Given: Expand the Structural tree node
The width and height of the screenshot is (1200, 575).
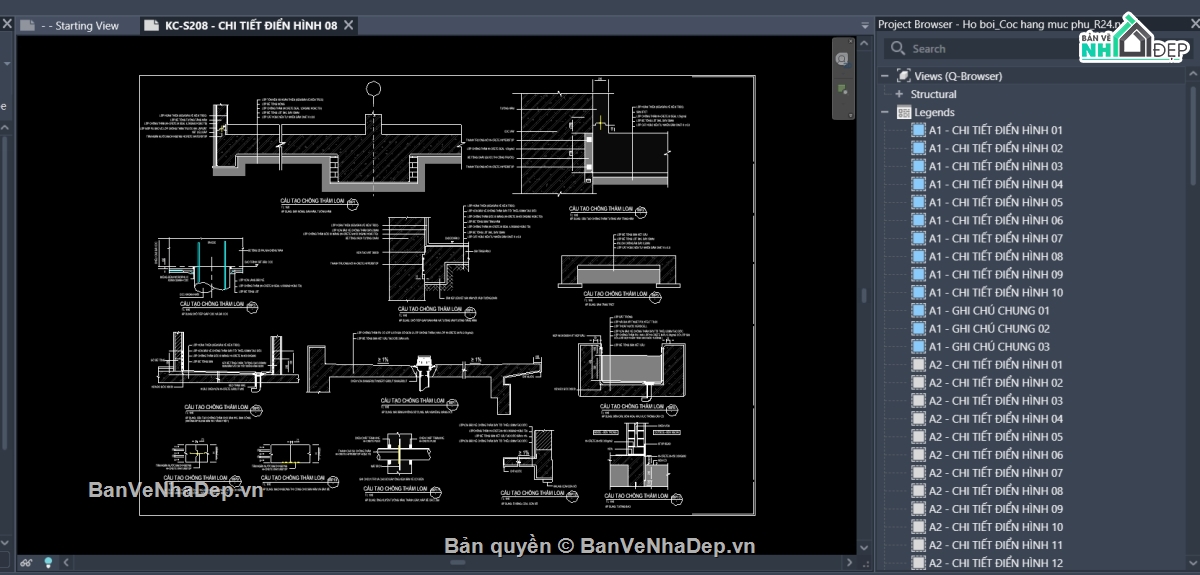Looking at the screenshot, I should pos(899,94).
